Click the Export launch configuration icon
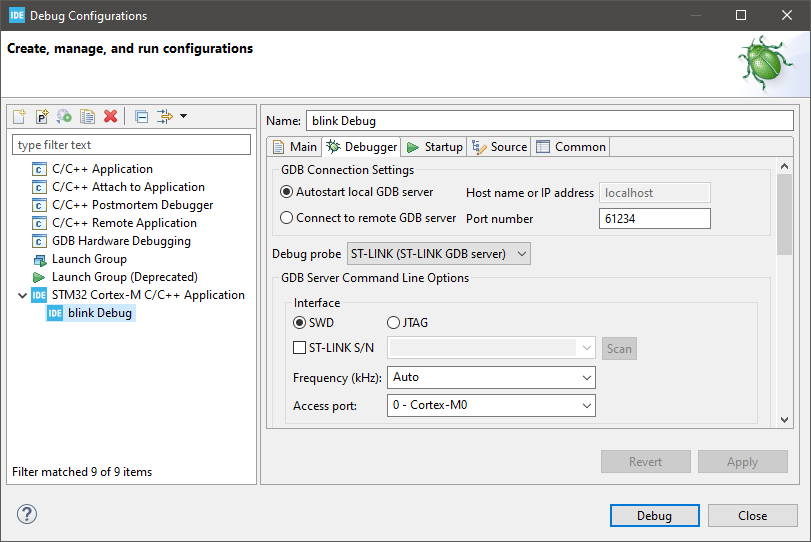 pyautogui.click(x=65, y=116)
